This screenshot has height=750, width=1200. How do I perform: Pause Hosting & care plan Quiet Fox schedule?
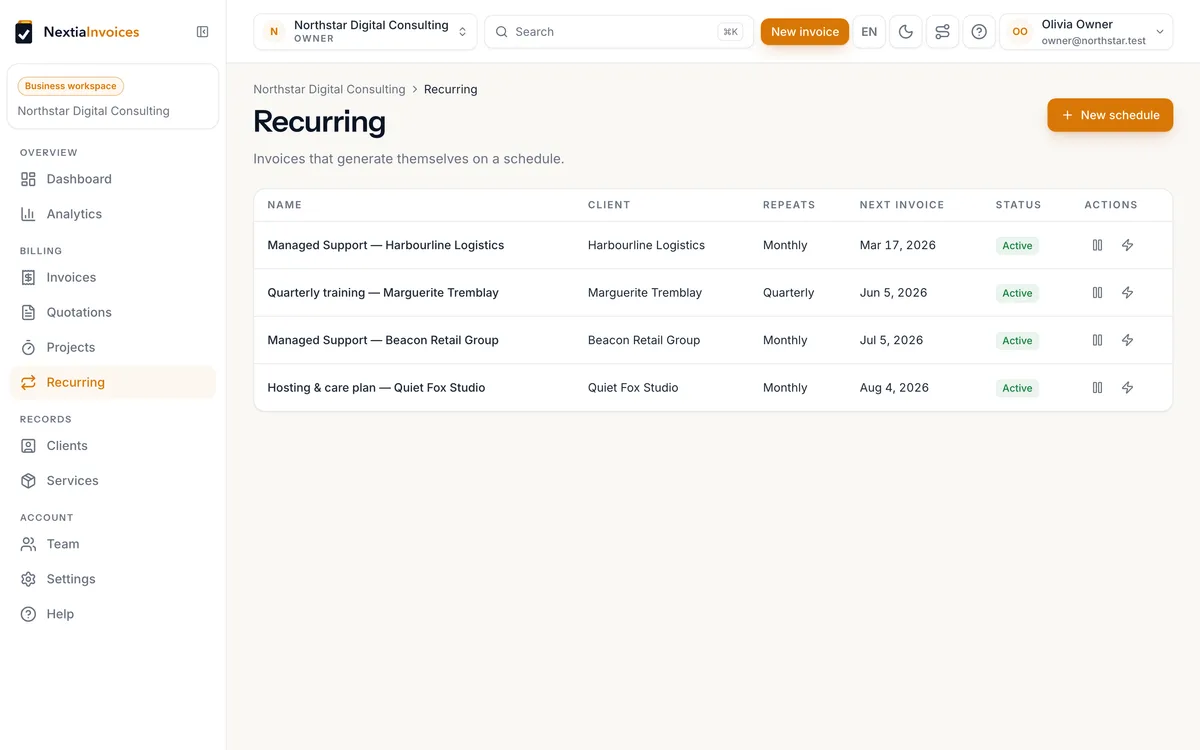coord(1097,388)
